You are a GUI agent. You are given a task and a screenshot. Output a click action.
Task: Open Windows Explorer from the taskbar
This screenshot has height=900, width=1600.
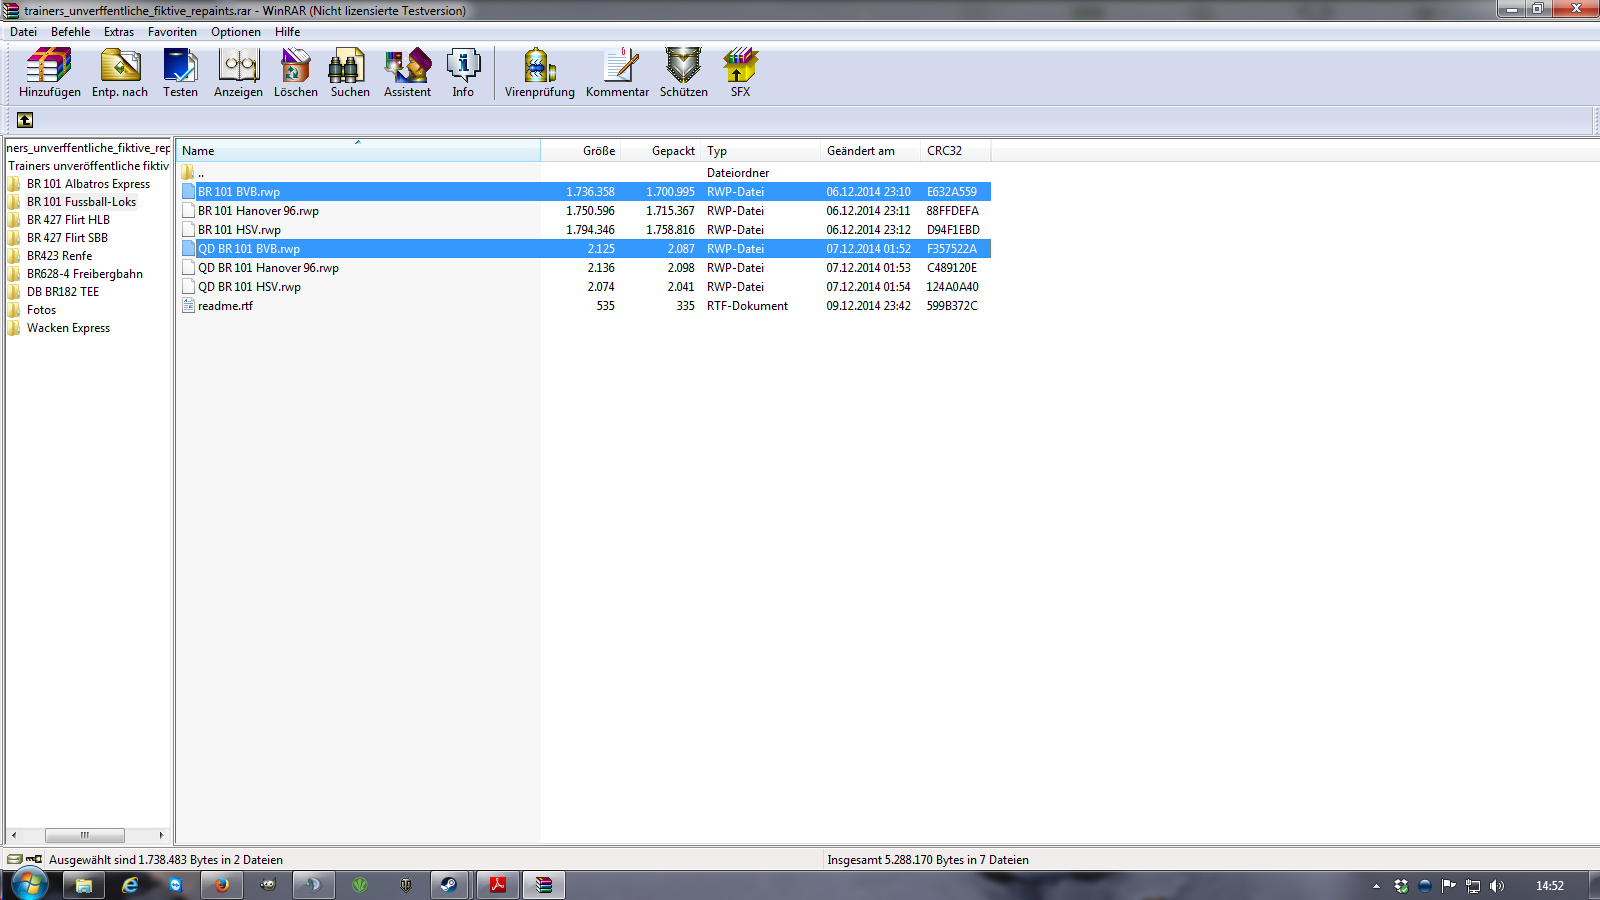[84, 885]
